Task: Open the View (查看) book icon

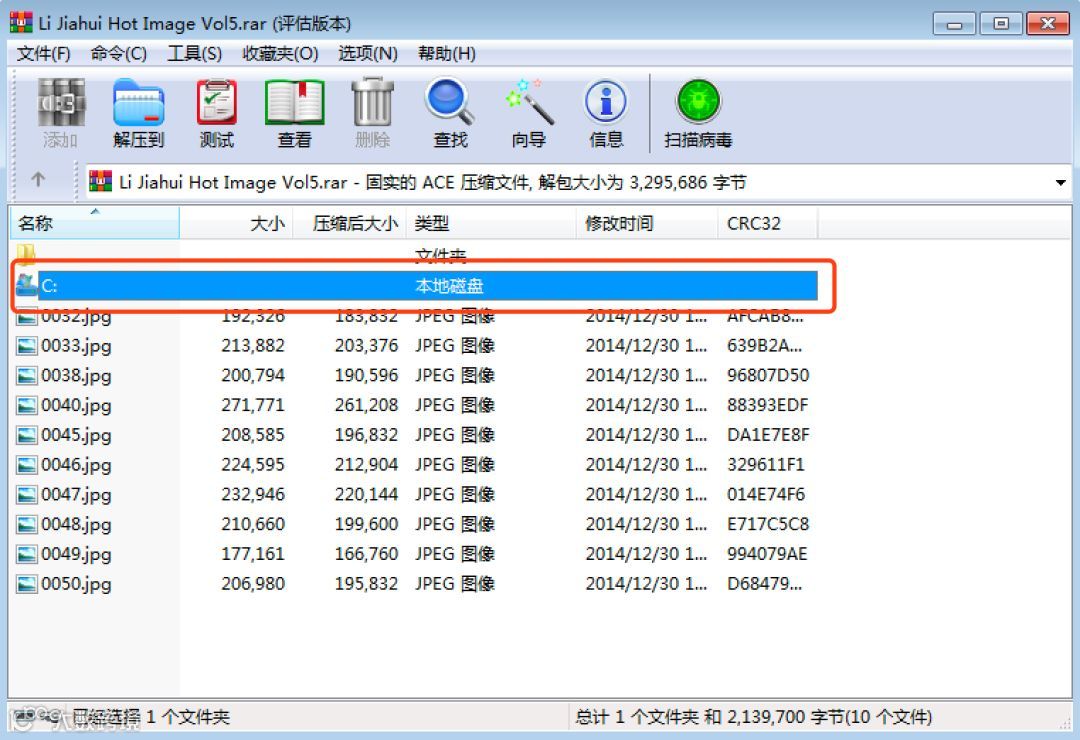Action: pos(294,103)
